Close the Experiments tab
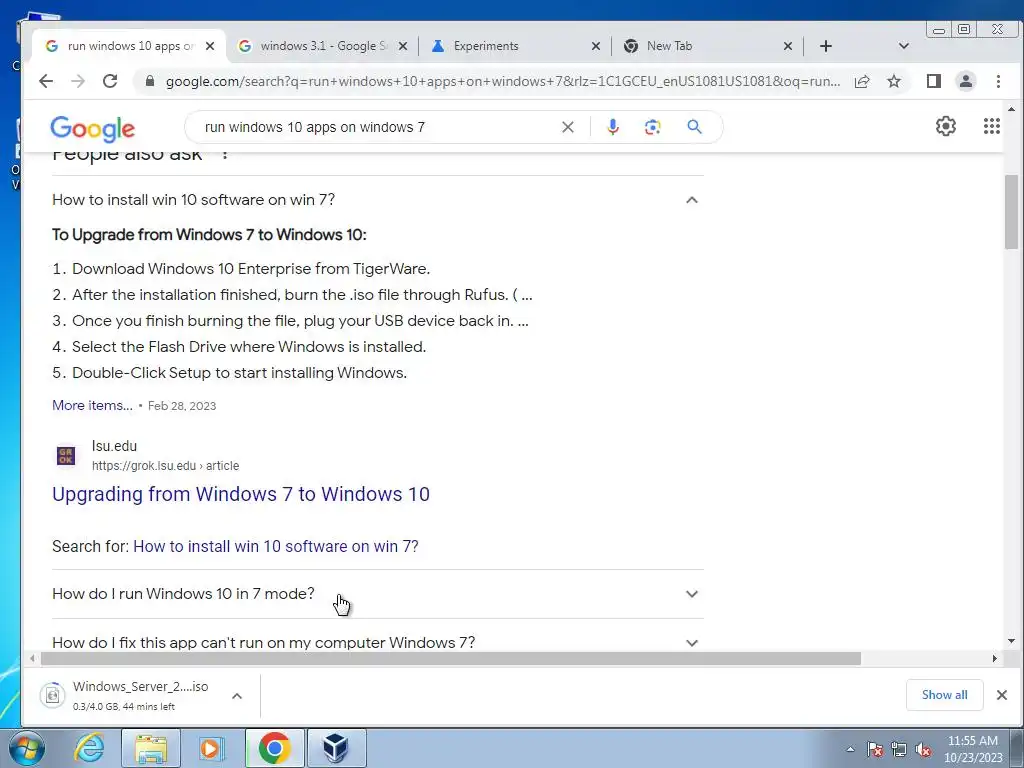 pyautogui.click(x=595, y=46)
